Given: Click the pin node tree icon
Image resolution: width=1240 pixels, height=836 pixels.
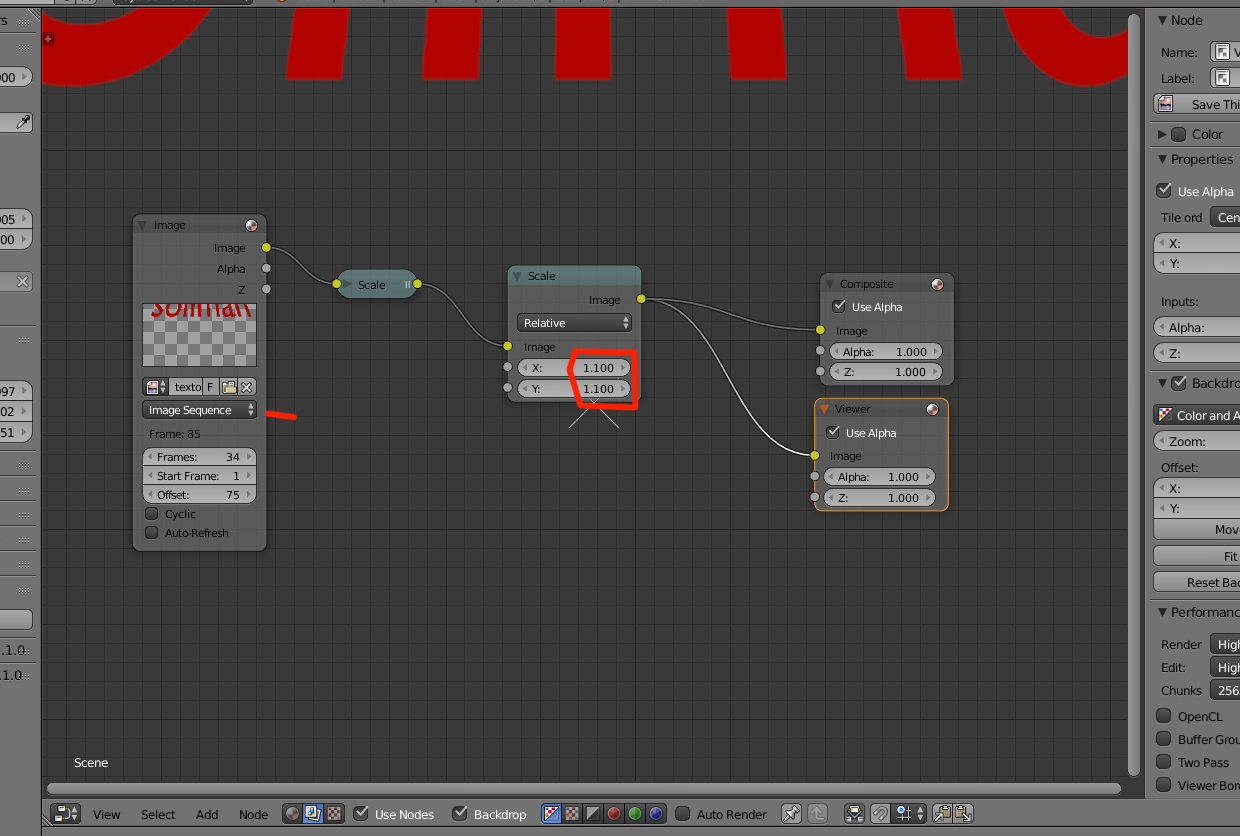Looking at the screenshot, I should click(x=791, y=814).
